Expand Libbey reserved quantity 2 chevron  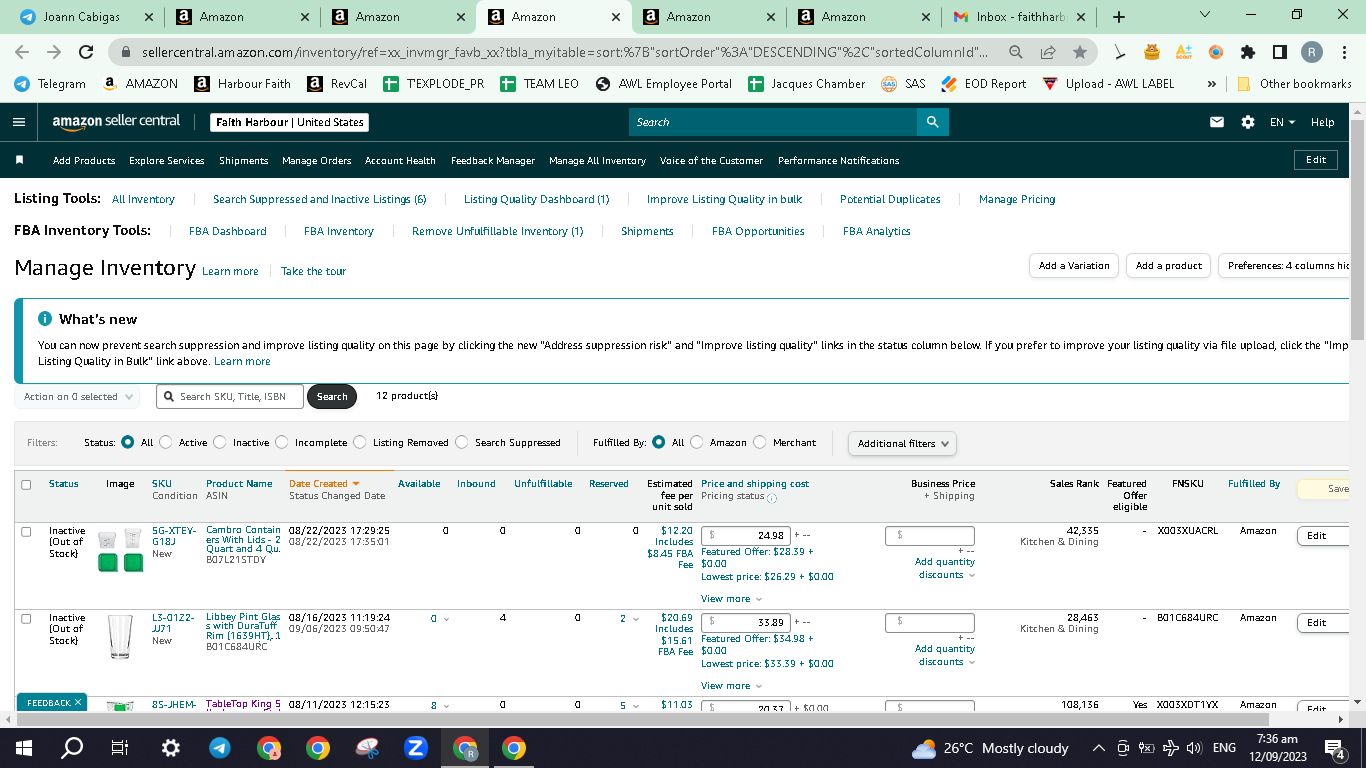(635, 619)
